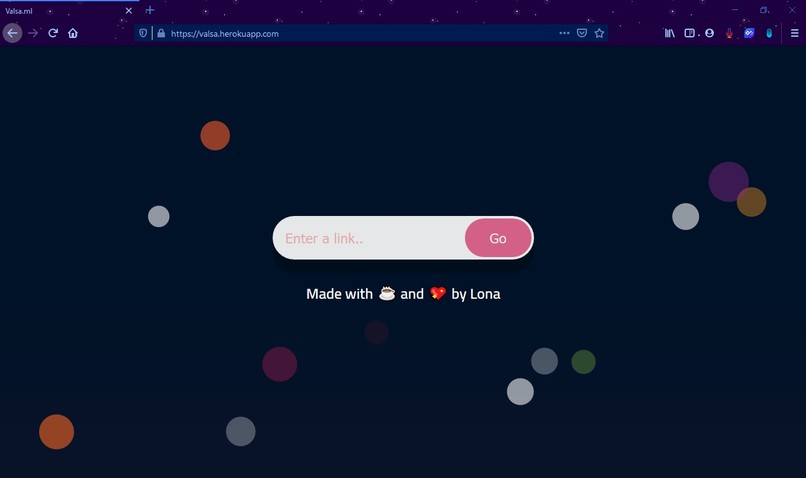Viewport: 806px width, 478px height.
Task: Focus the 'Enter a link..' input field
Action: (x=369, y=238)
